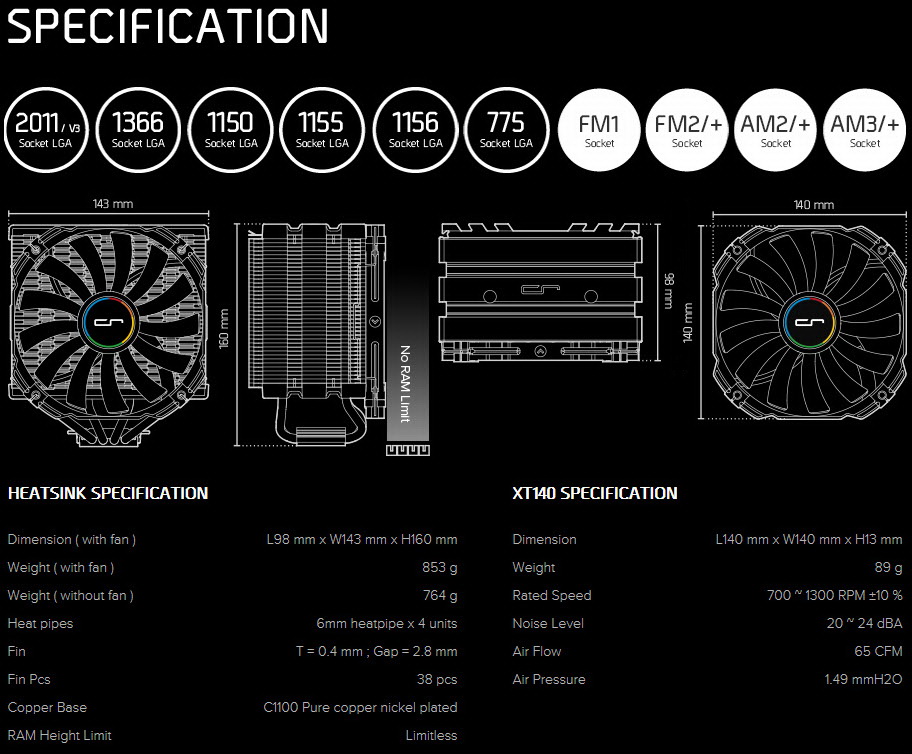Click the XT140 'Weight' label
Viewport: 912px width, 754px height.
534,568
